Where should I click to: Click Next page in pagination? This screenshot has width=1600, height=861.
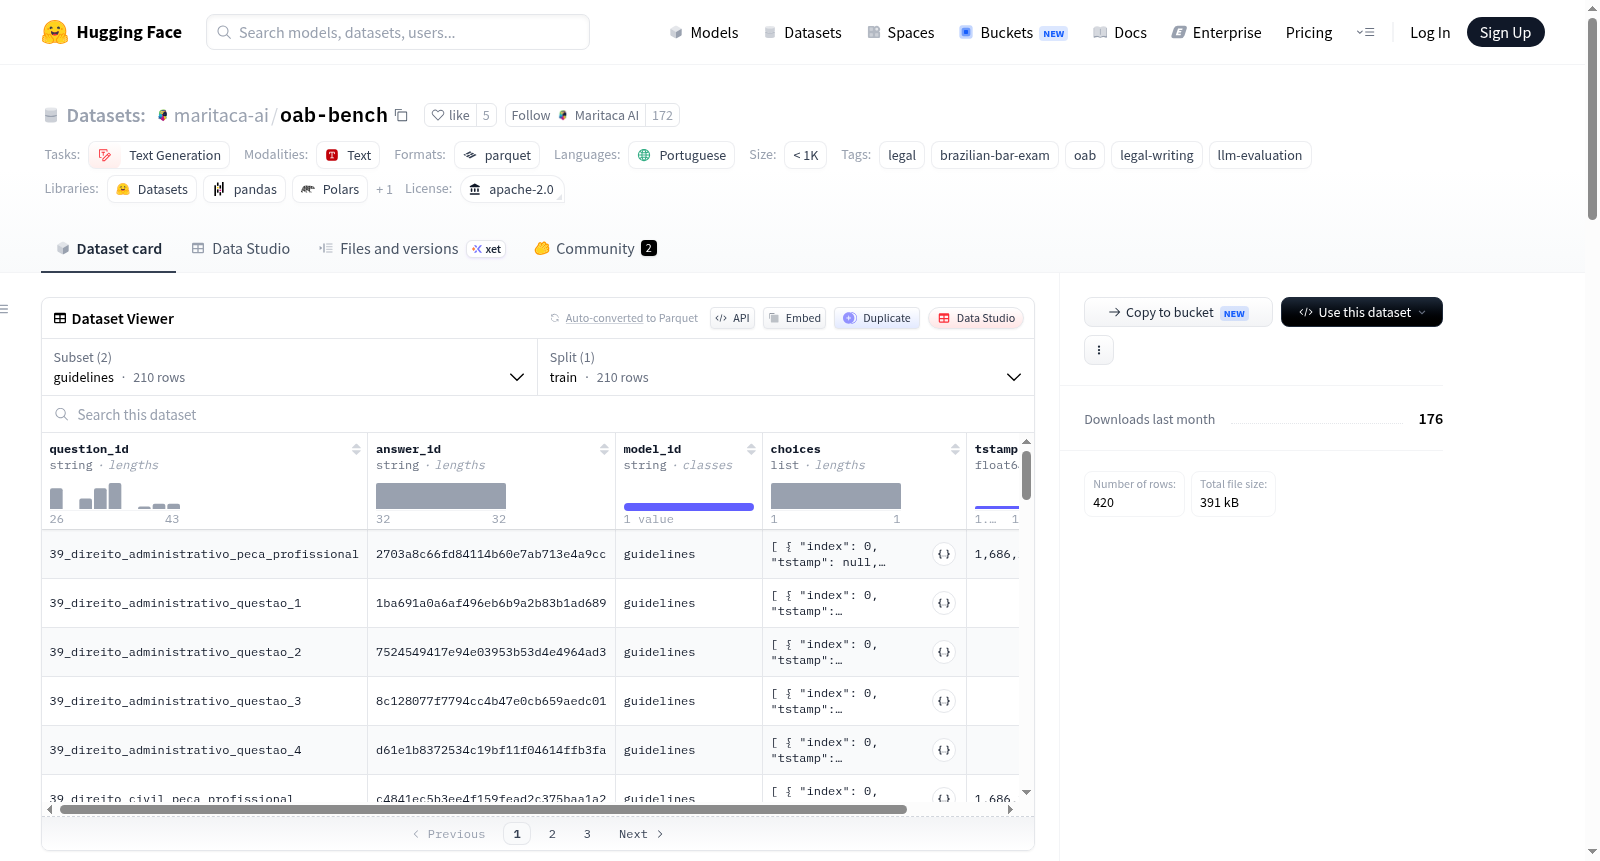pos(641,834)
